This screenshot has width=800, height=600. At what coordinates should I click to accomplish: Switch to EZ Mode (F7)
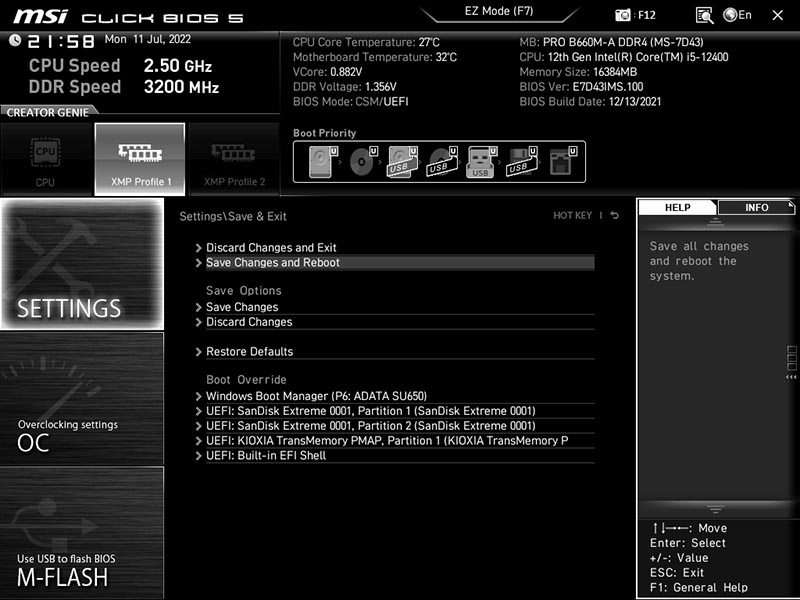tap(498, 12)
